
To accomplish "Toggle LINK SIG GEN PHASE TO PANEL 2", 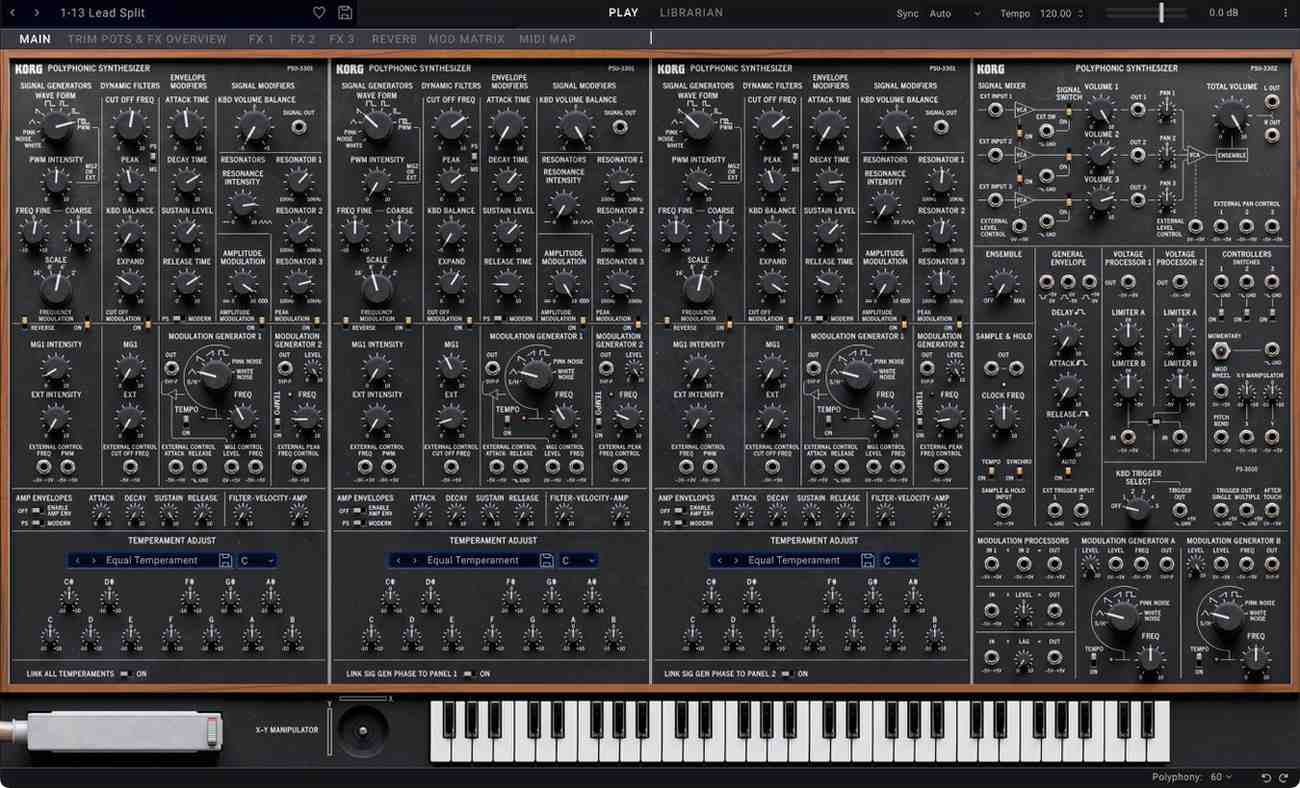I will [x=786, y=673].
